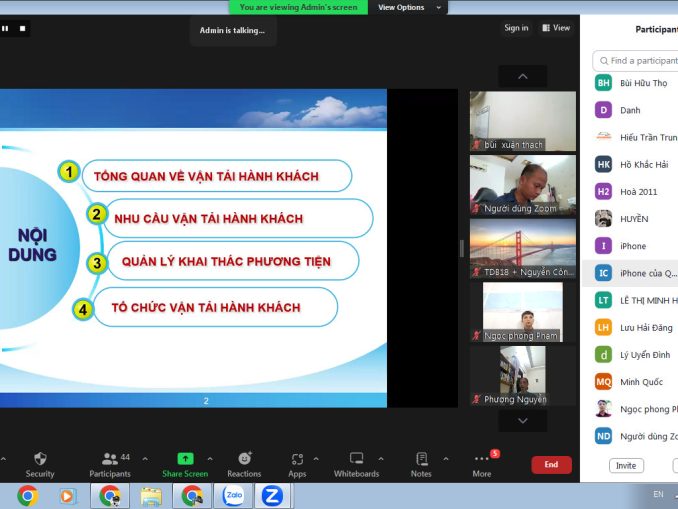Screen dimensions: 678x509
Task: Stop the recording
Action: pyautogui.click(x=22, y=29)
